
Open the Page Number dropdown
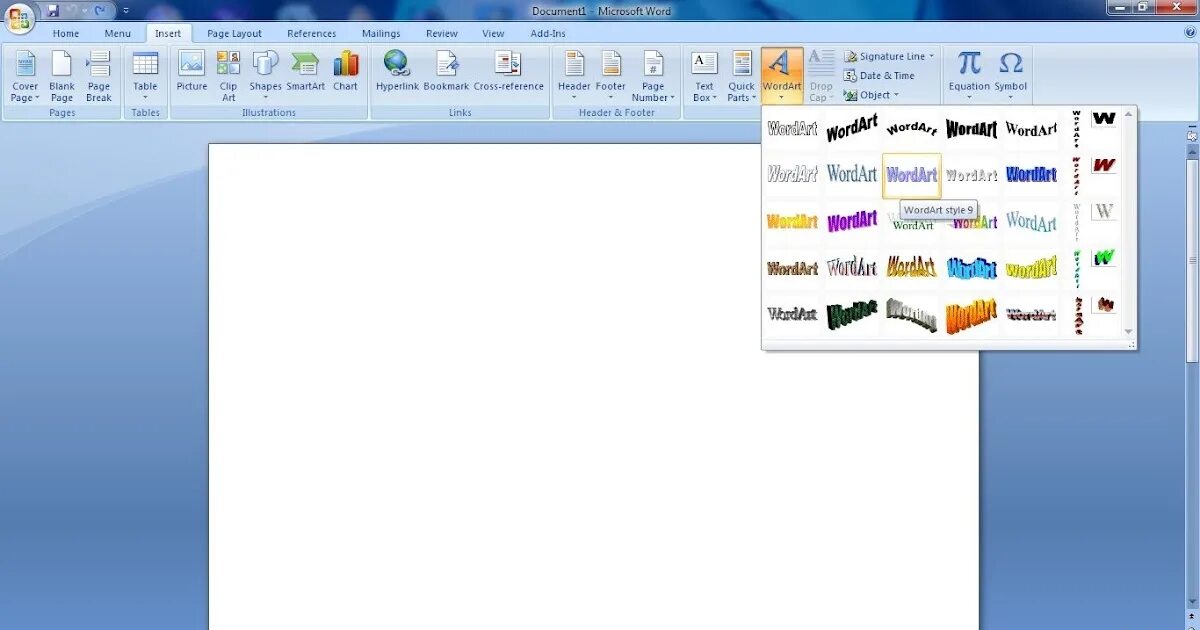653,76
